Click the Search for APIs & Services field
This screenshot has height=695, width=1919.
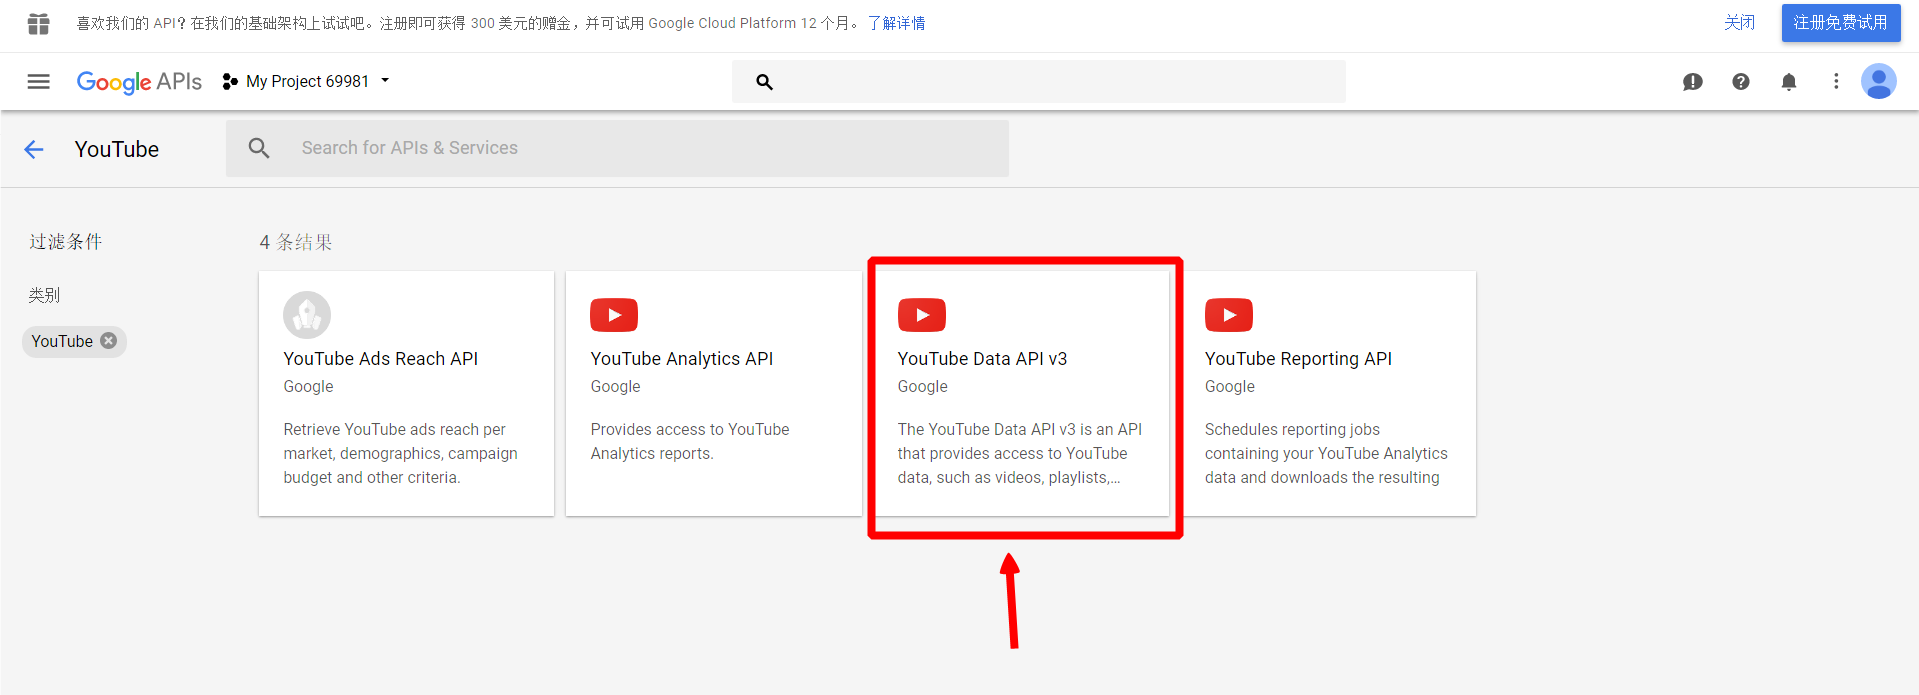[640, 148]
